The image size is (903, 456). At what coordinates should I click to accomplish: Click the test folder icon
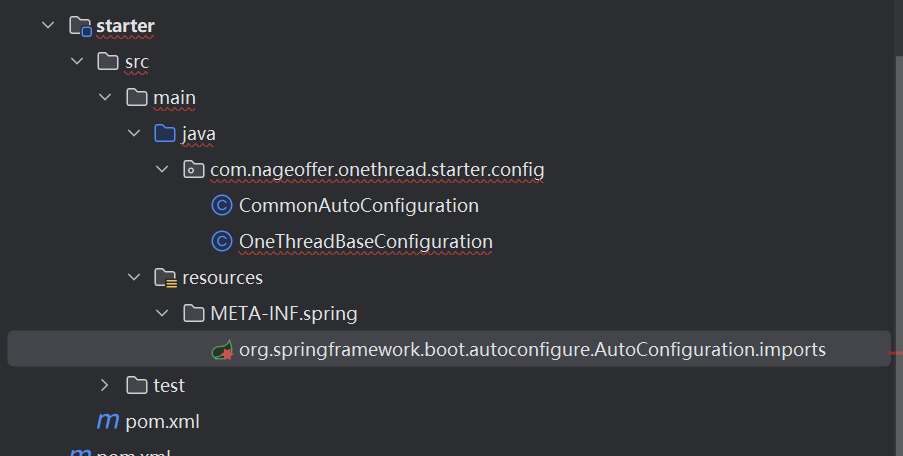(x=137, y=385)
